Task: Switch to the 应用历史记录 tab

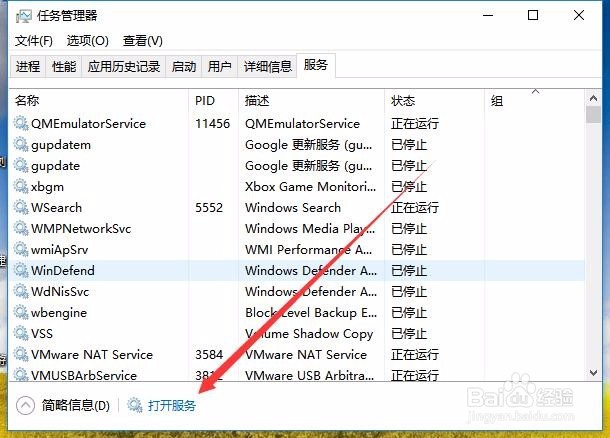Action: (124, 67)
